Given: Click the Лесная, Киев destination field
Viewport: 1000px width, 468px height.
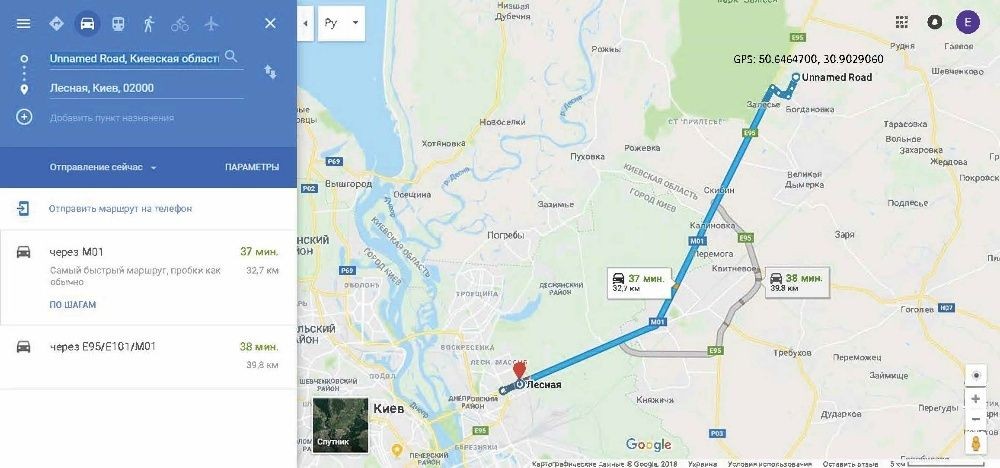Looking at the screenshot, I should coord(146,88).
